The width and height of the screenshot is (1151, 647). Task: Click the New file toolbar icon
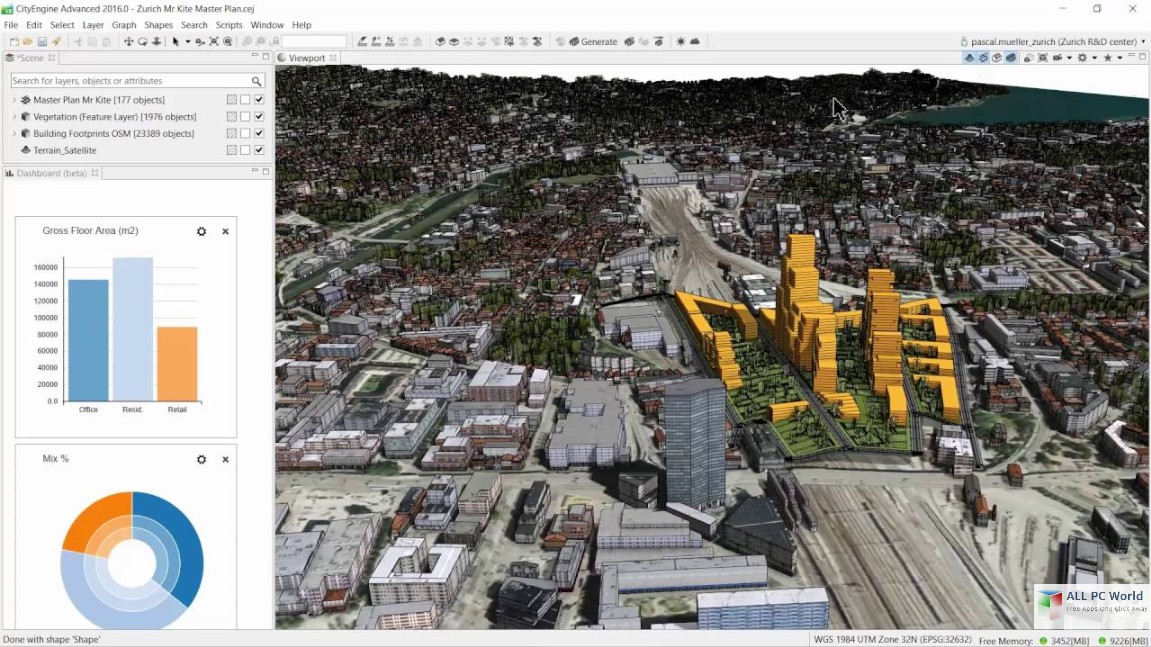14,42
